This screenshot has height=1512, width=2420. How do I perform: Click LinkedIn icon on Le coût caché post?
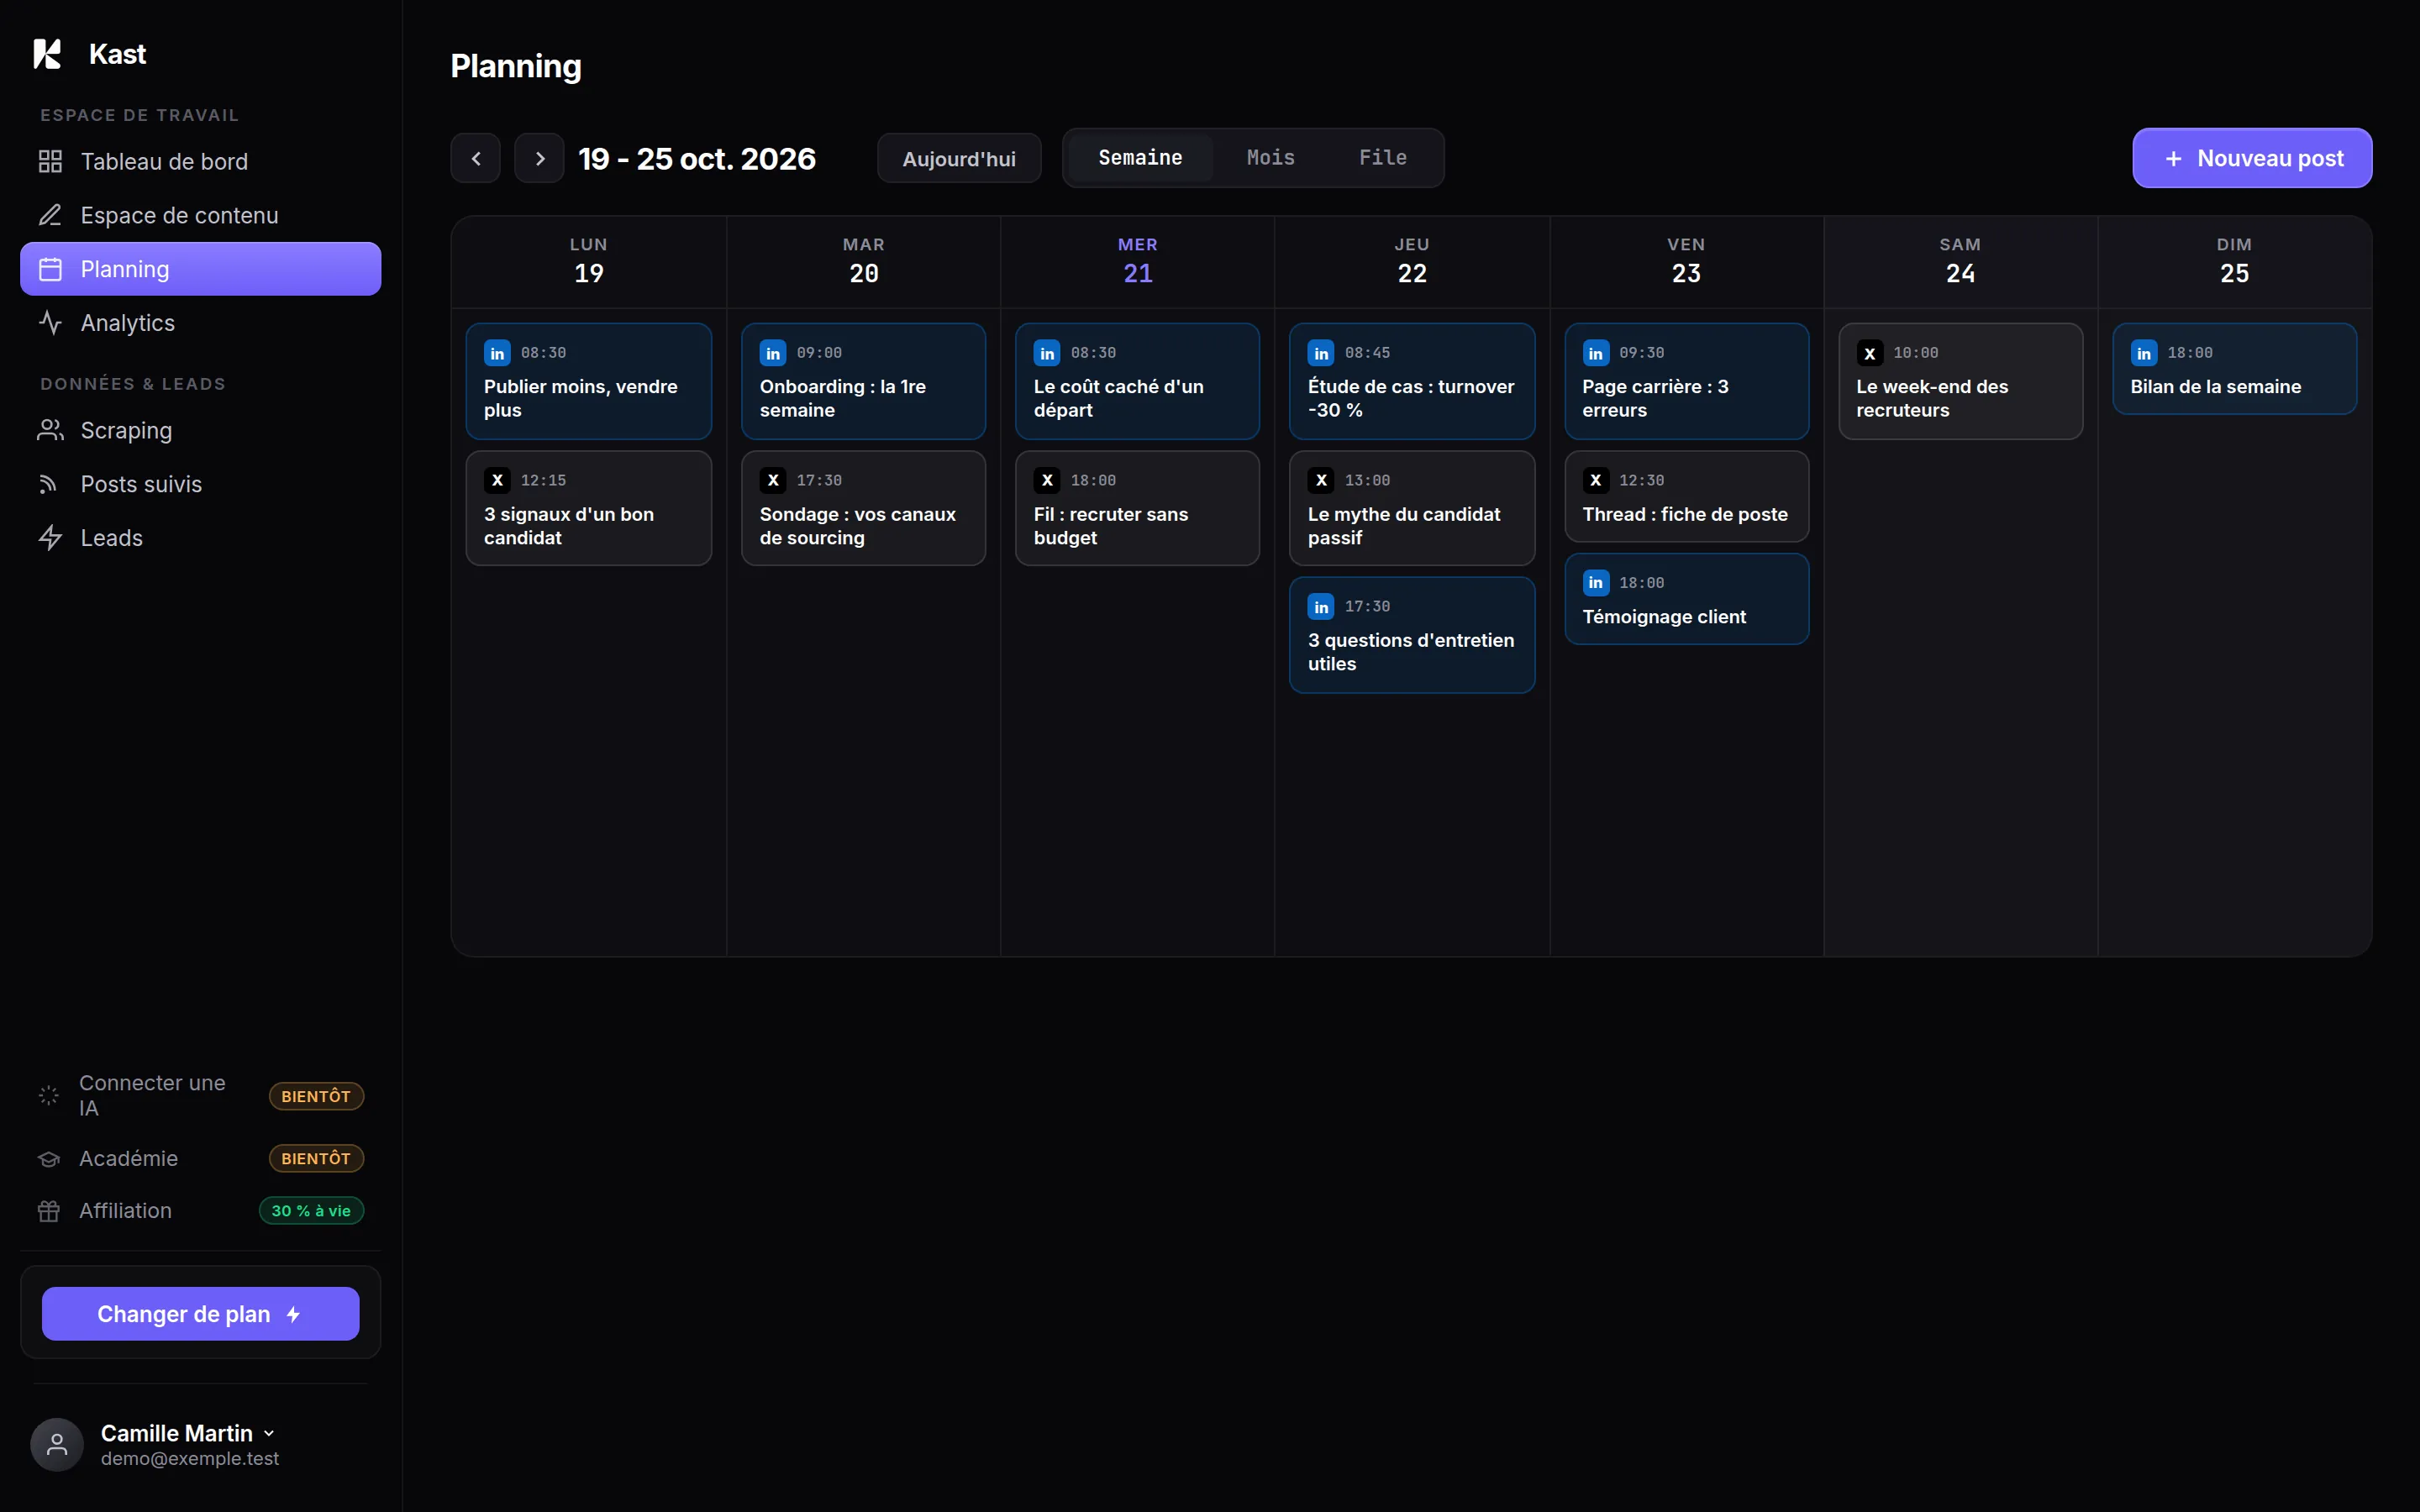1047,353
